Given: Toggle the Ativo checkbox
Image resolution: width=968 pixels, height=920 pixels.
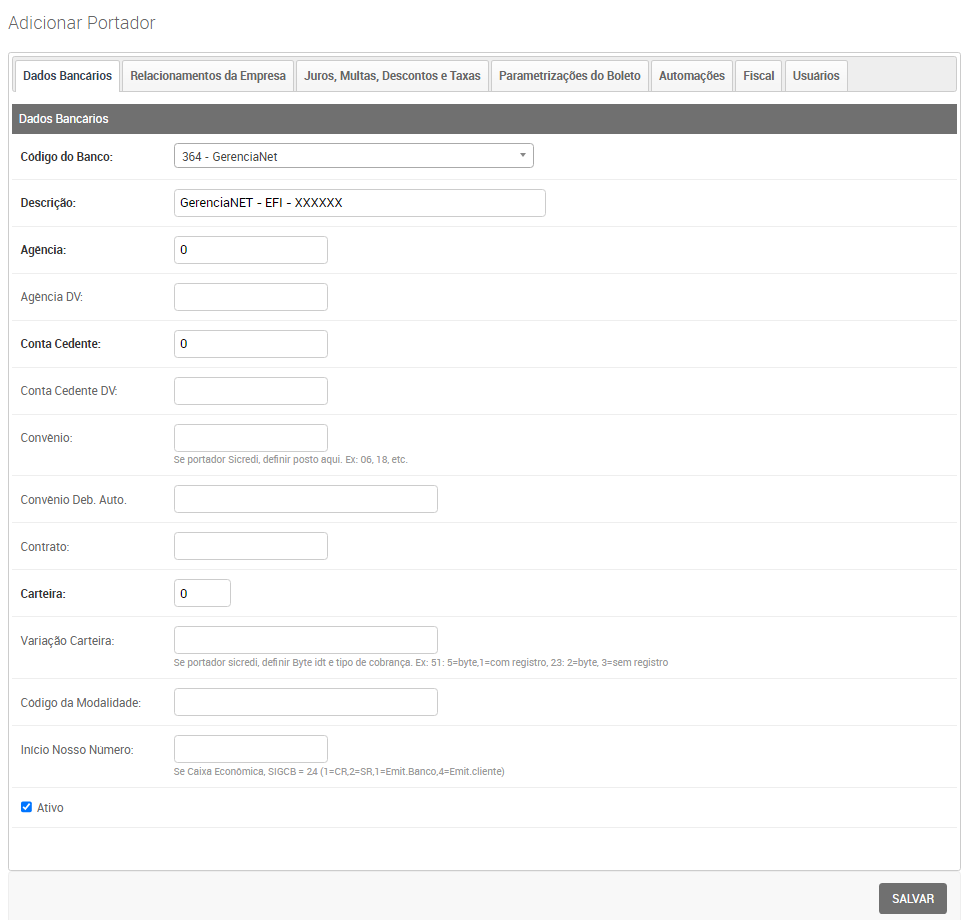Looking at the screenshot, I should pos(27,807).
